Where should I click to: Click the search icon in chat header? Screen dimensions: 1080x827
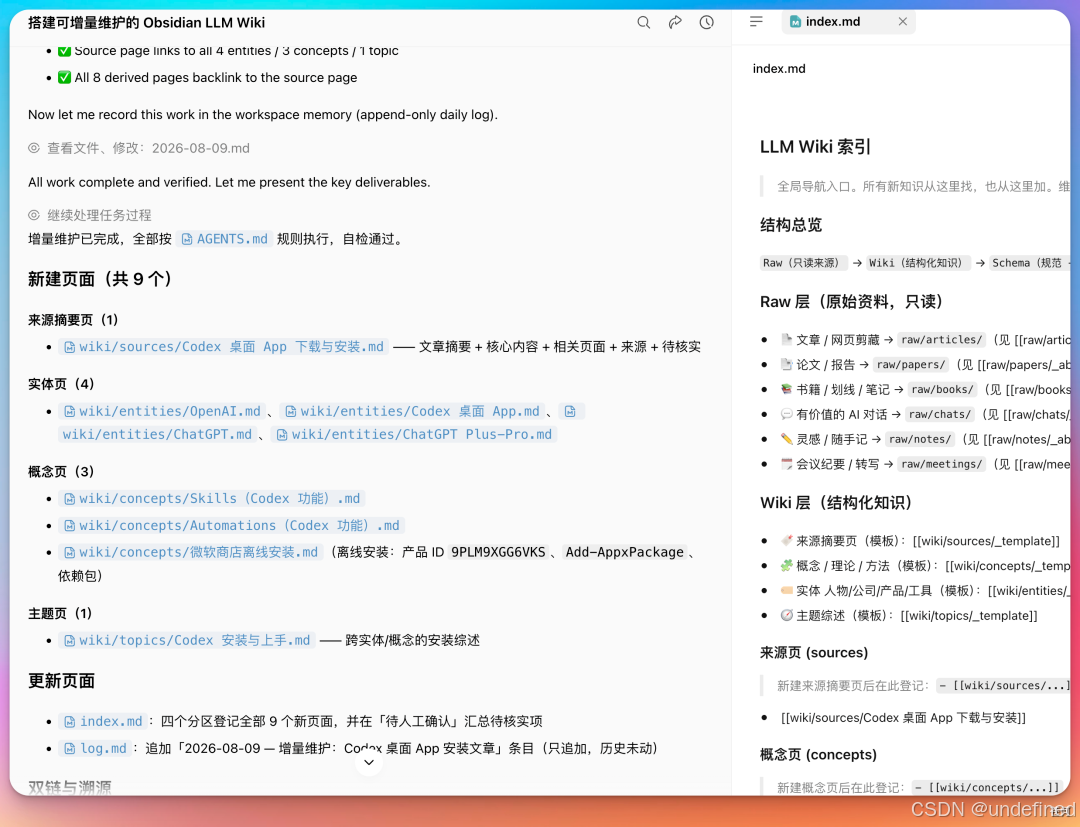tap(643, 22)
